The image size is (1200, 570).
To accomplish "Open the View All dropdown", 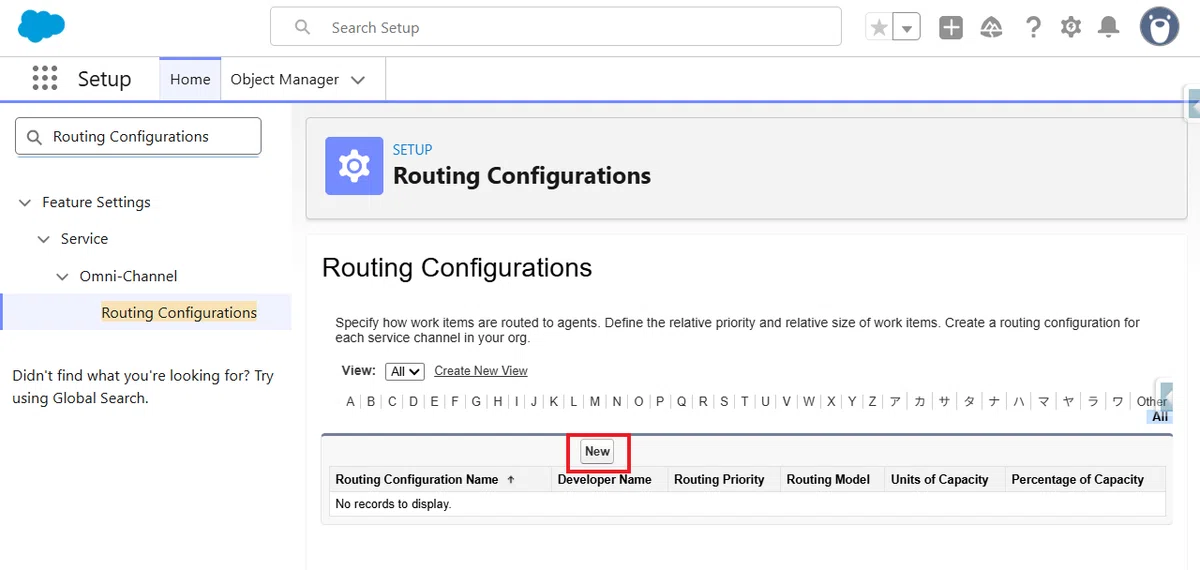I will click(x=405, y=371).
